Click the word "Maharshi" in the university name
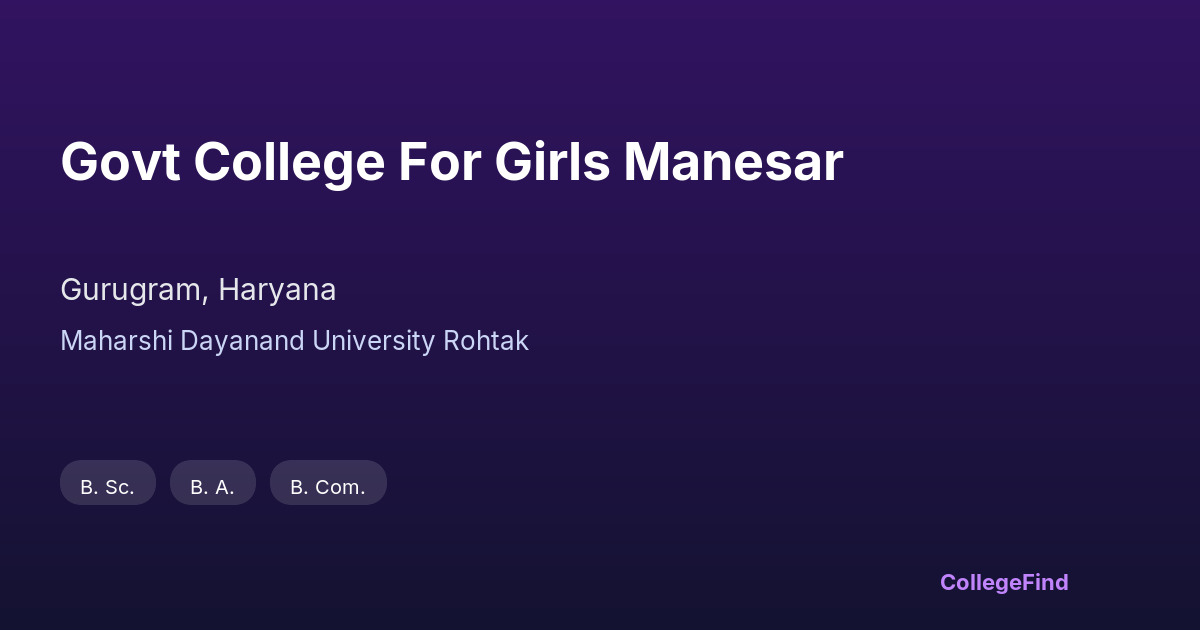 (117, 341)
